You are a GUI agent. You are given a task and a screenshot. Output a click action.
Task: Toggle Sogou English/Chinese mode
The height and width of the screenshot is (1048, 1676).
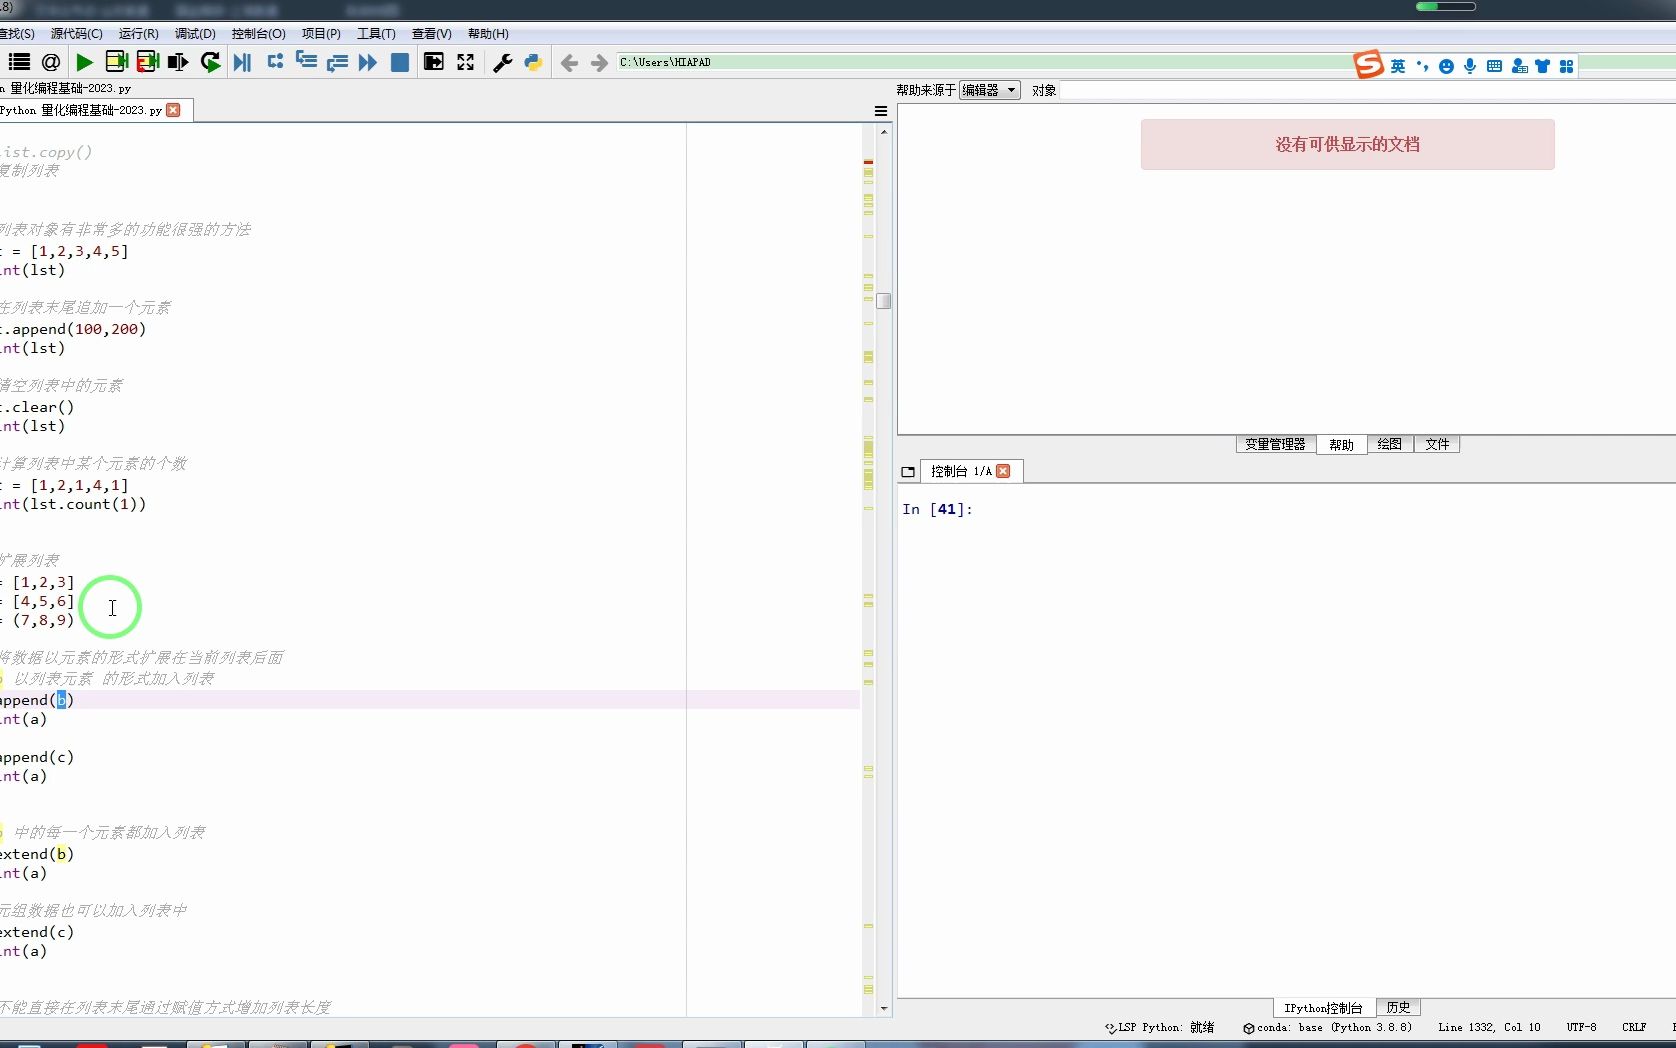click(x=1397, y=66)
